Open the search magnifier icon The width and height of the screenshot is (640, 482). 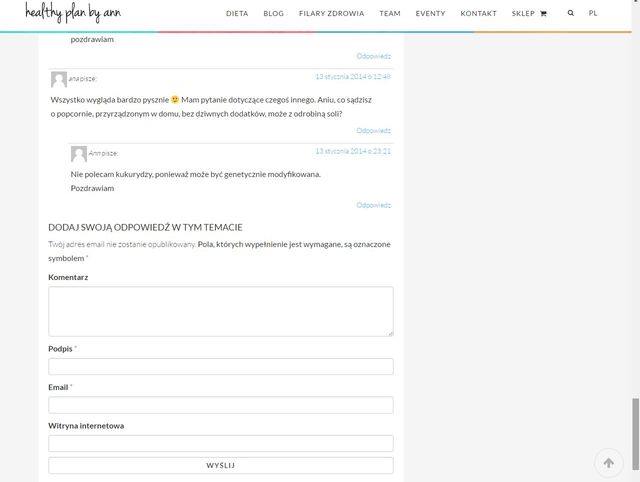571,14
